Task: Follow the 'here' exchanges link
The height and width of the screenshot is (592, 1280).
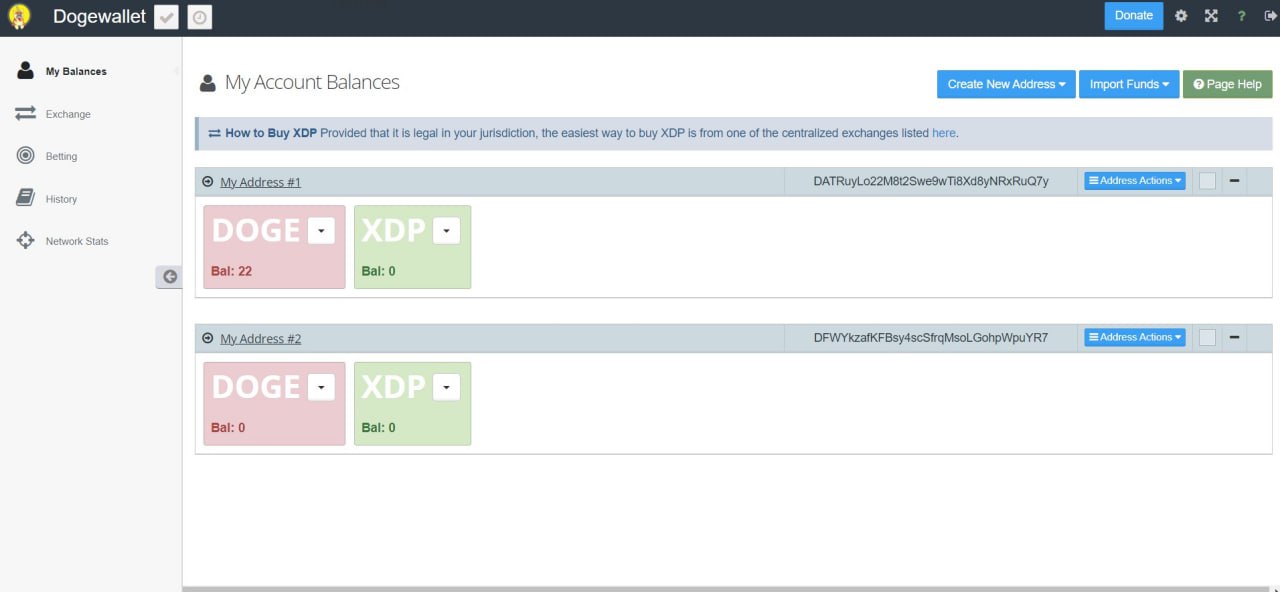Action: pos(943,133)
